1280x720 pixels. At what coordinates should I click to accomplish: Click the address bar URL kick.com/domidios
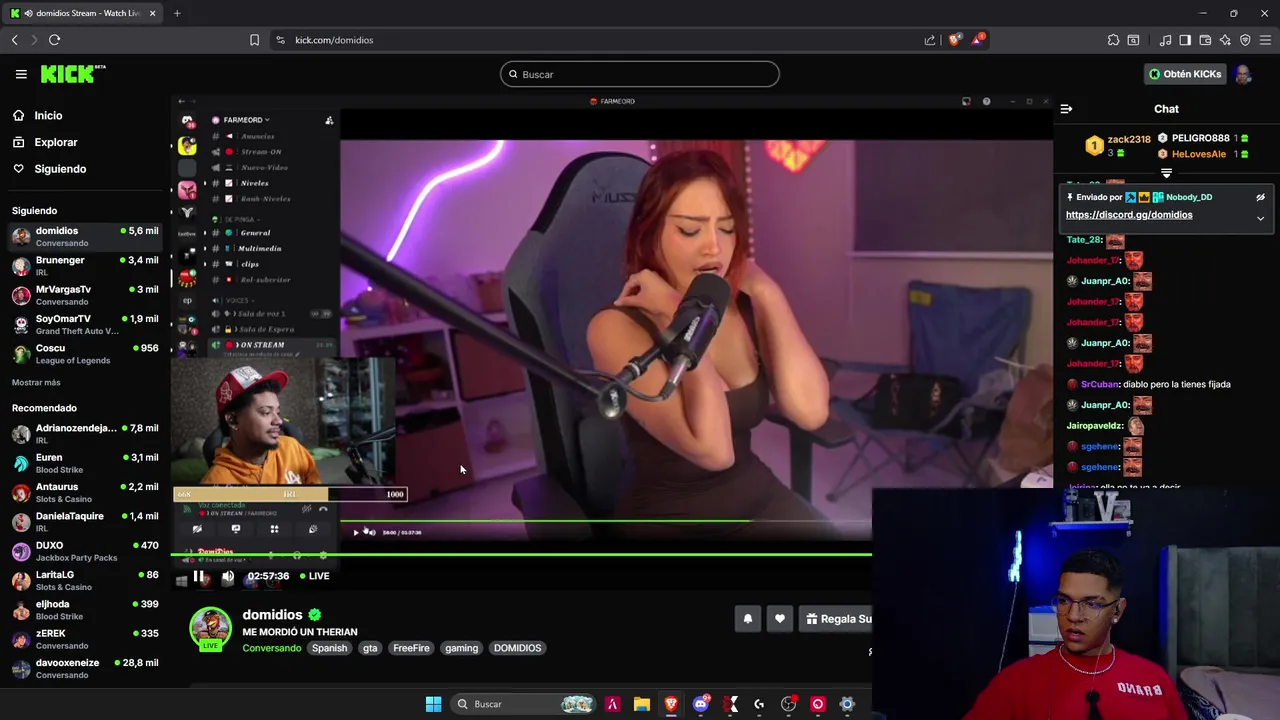coord(334,40)
